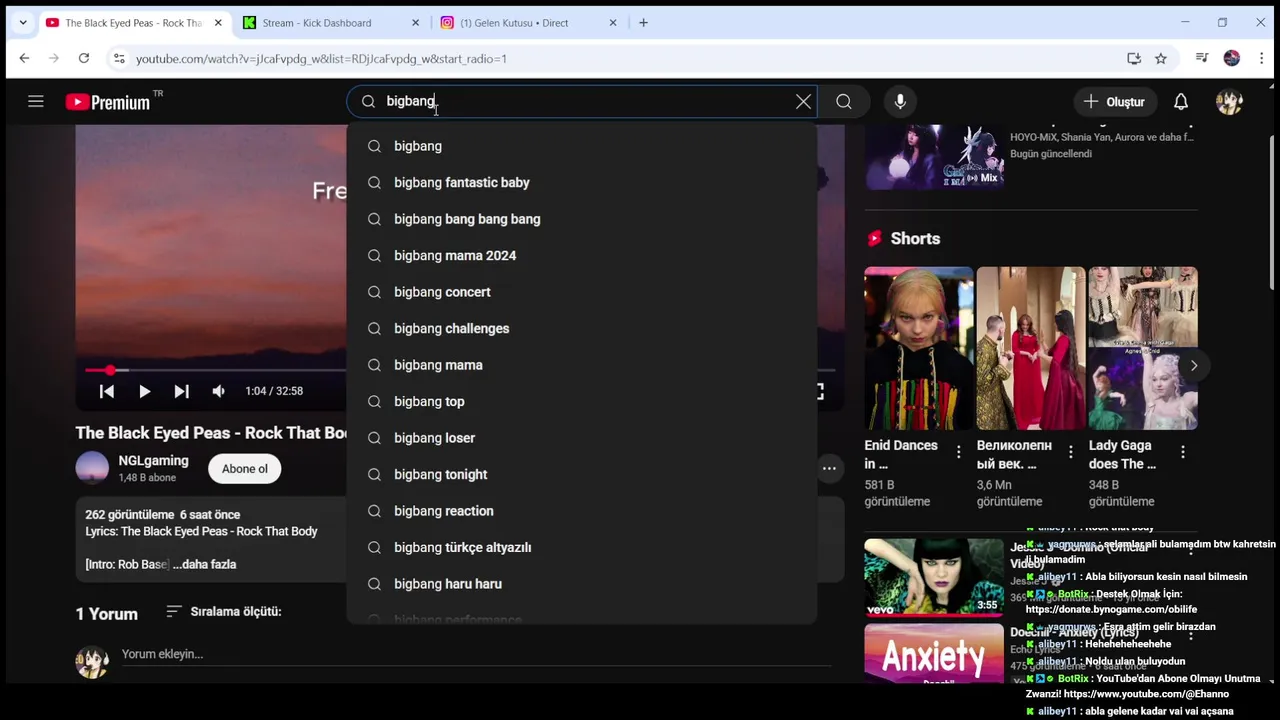This screenshot has height=720, width=1280.
Task: Open tab search dropdown arrow
Action: [x=22, y=22]
